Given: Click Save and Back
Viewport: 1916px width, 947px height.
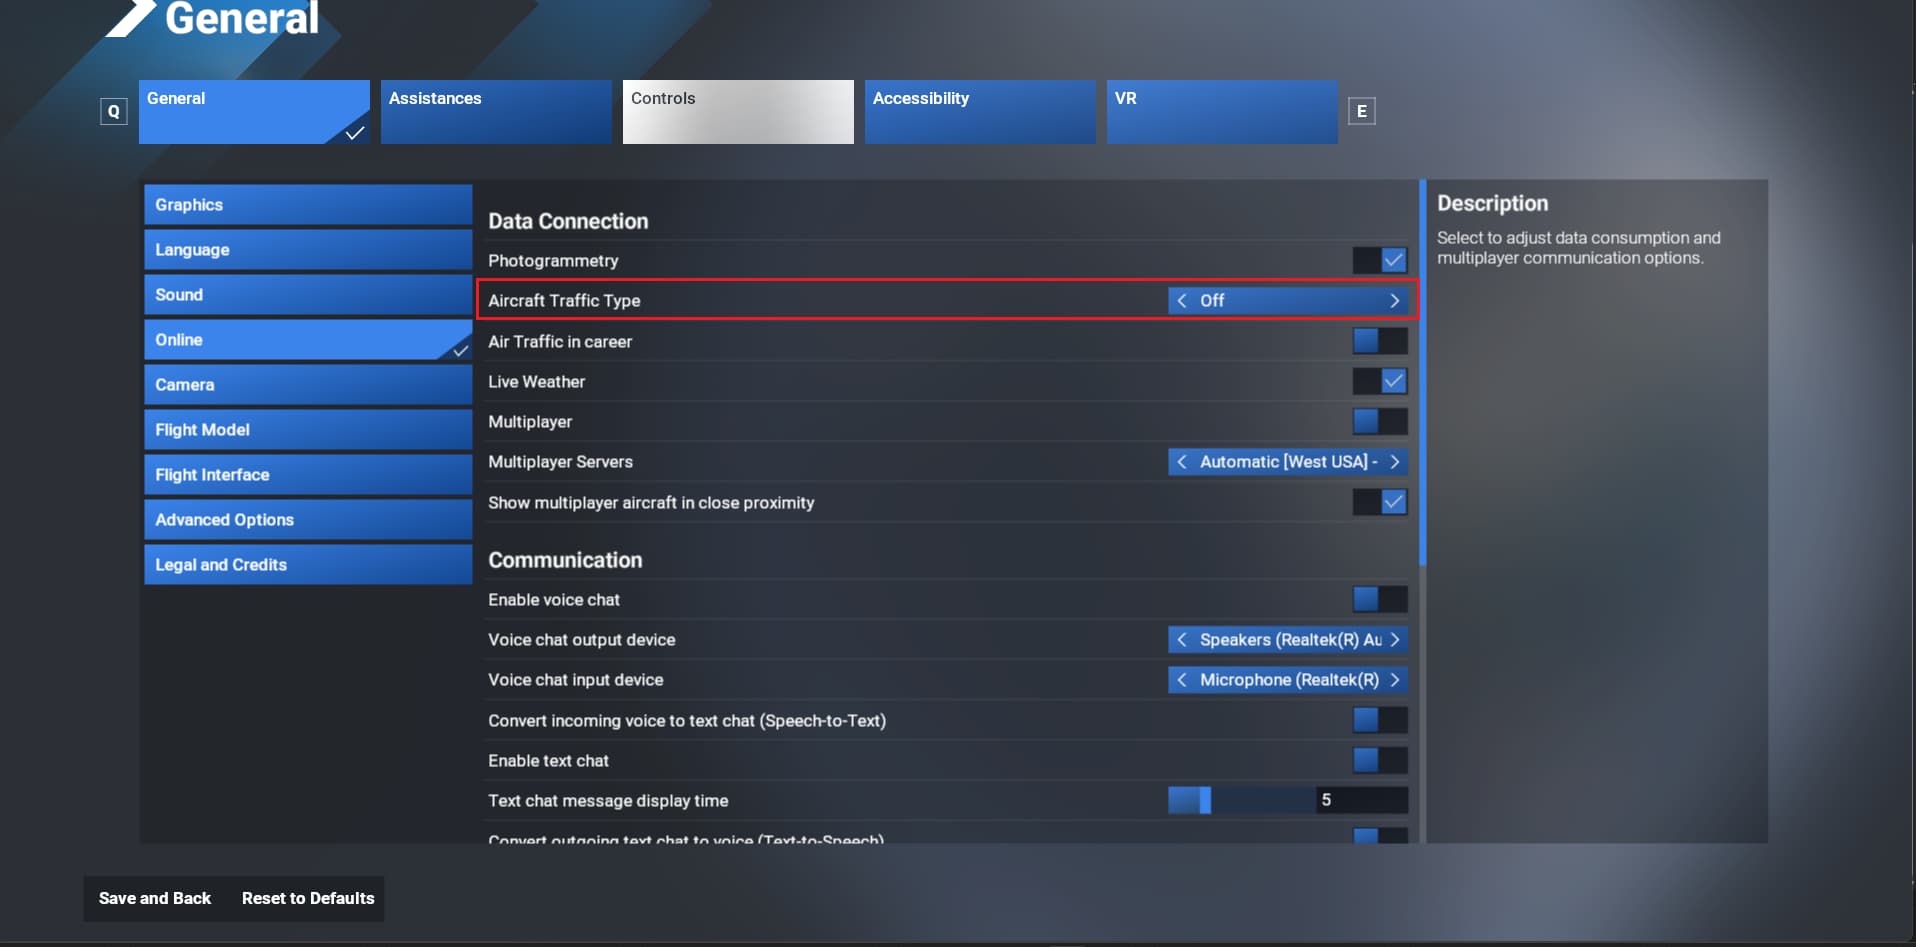Looking at the screenshot, I should click(155, 898).
